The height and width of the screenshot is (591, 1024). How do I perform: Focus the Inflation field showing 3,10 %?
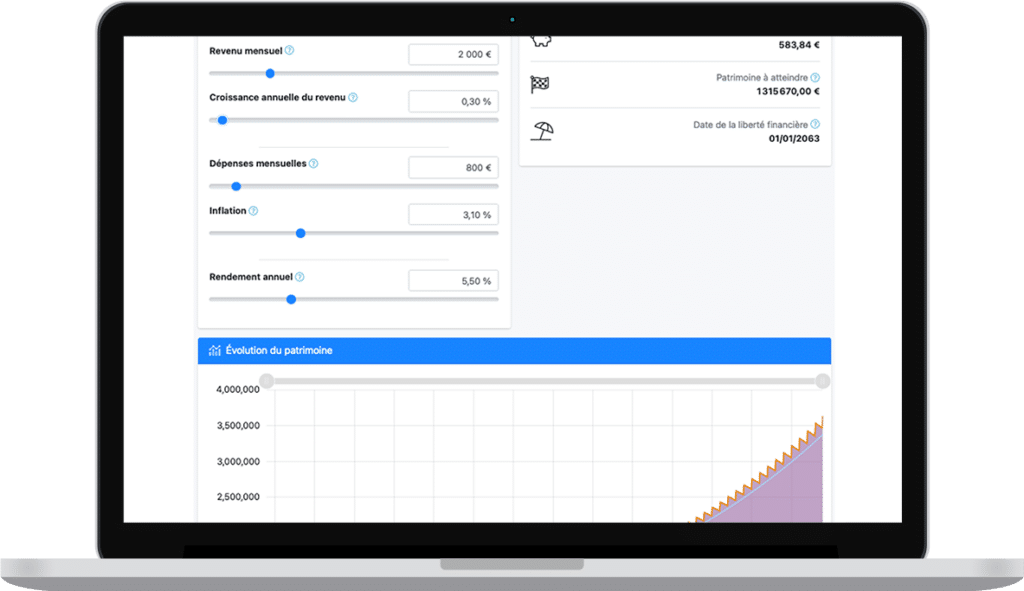(453, 214)
